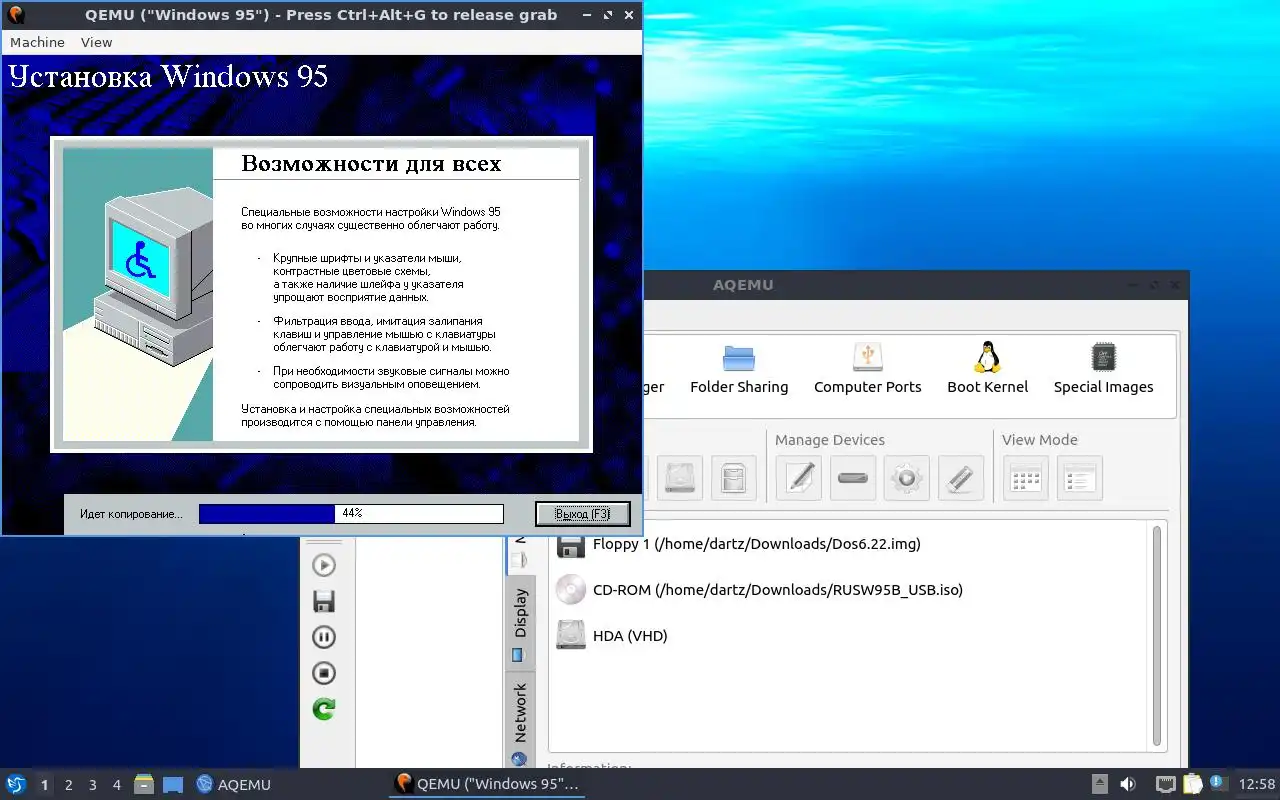Click the eraser icon under Manage Devices
Screen dimensions: 1280x800
tap(961, 478)
